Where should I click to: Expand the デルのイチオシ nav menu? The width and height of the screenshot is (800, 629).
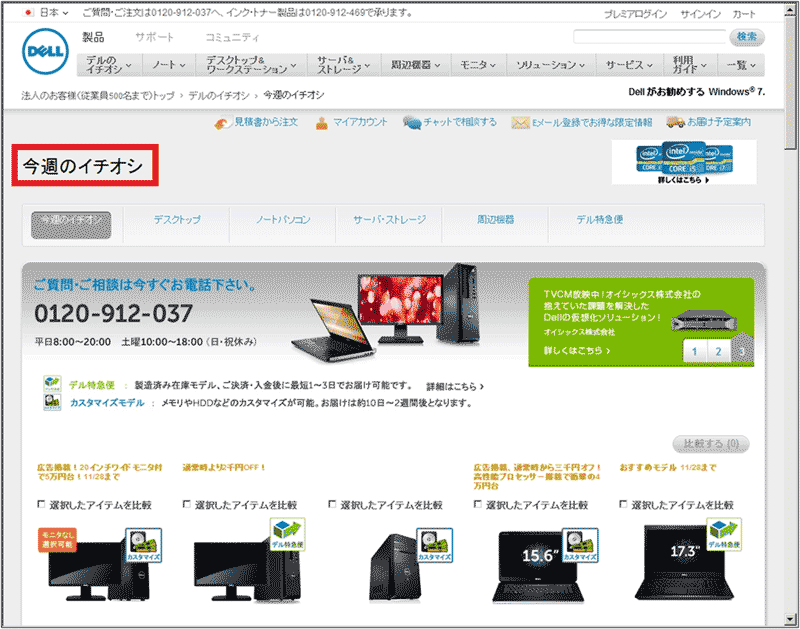108,65
